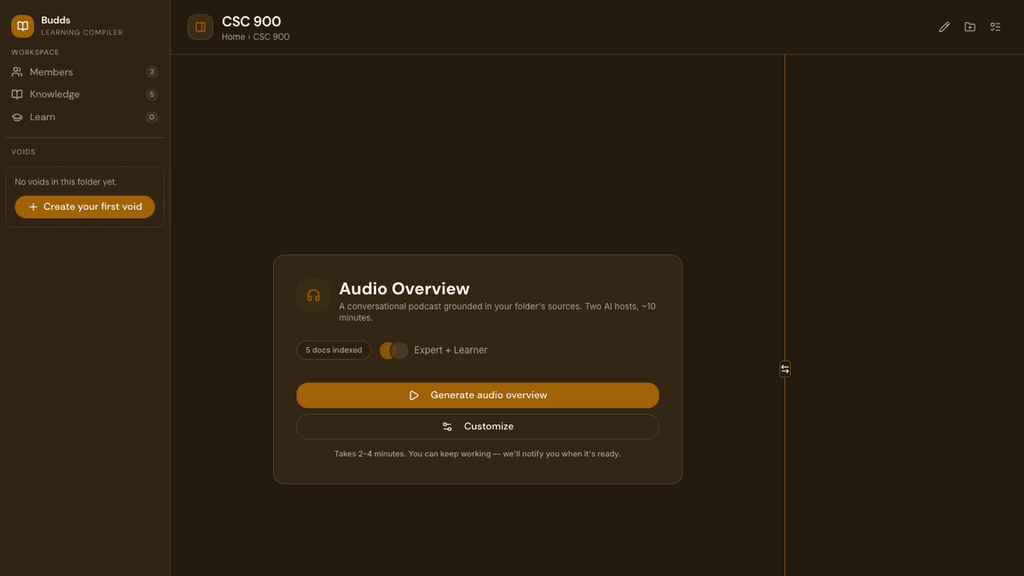This screenshot has height=576, width=1024.
Task: Create your first void
Action: pos(85,206)
